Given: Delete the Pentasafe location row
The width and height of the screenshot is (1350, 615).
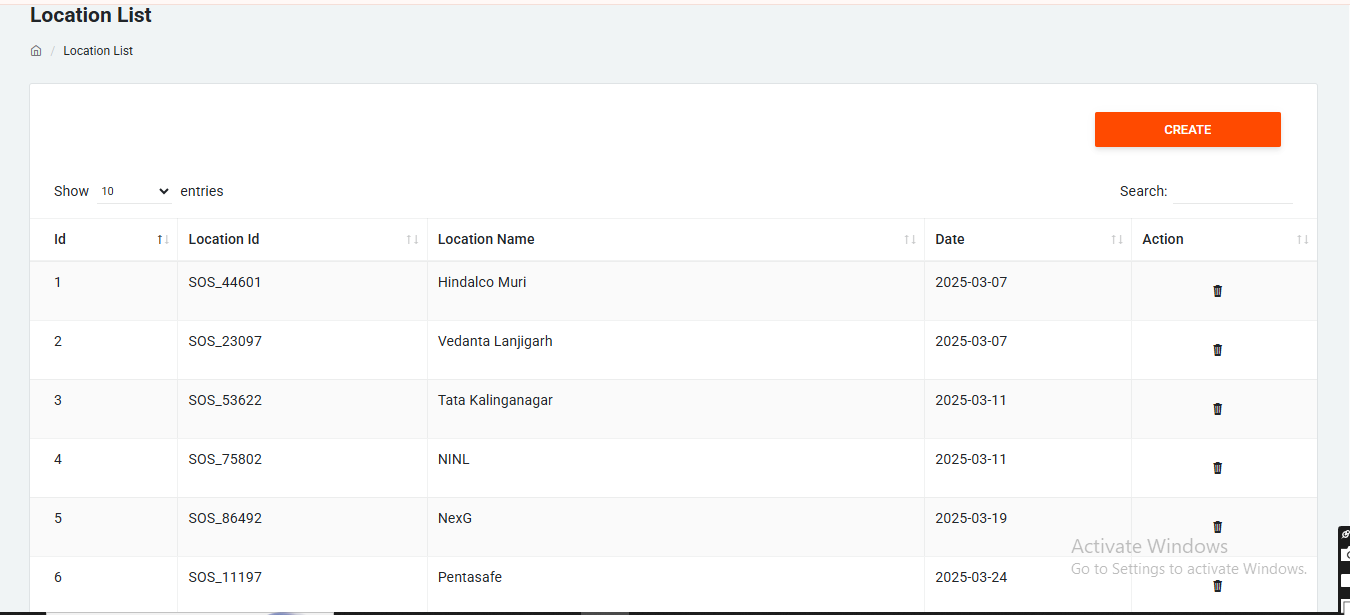Looking at the screenshot, I should (x=1217, y=586).
